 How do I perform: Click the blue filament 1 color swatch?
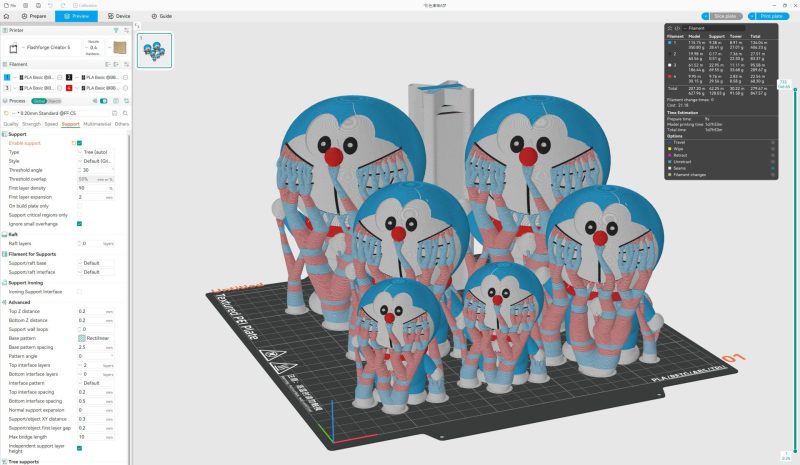coord(7,77)
